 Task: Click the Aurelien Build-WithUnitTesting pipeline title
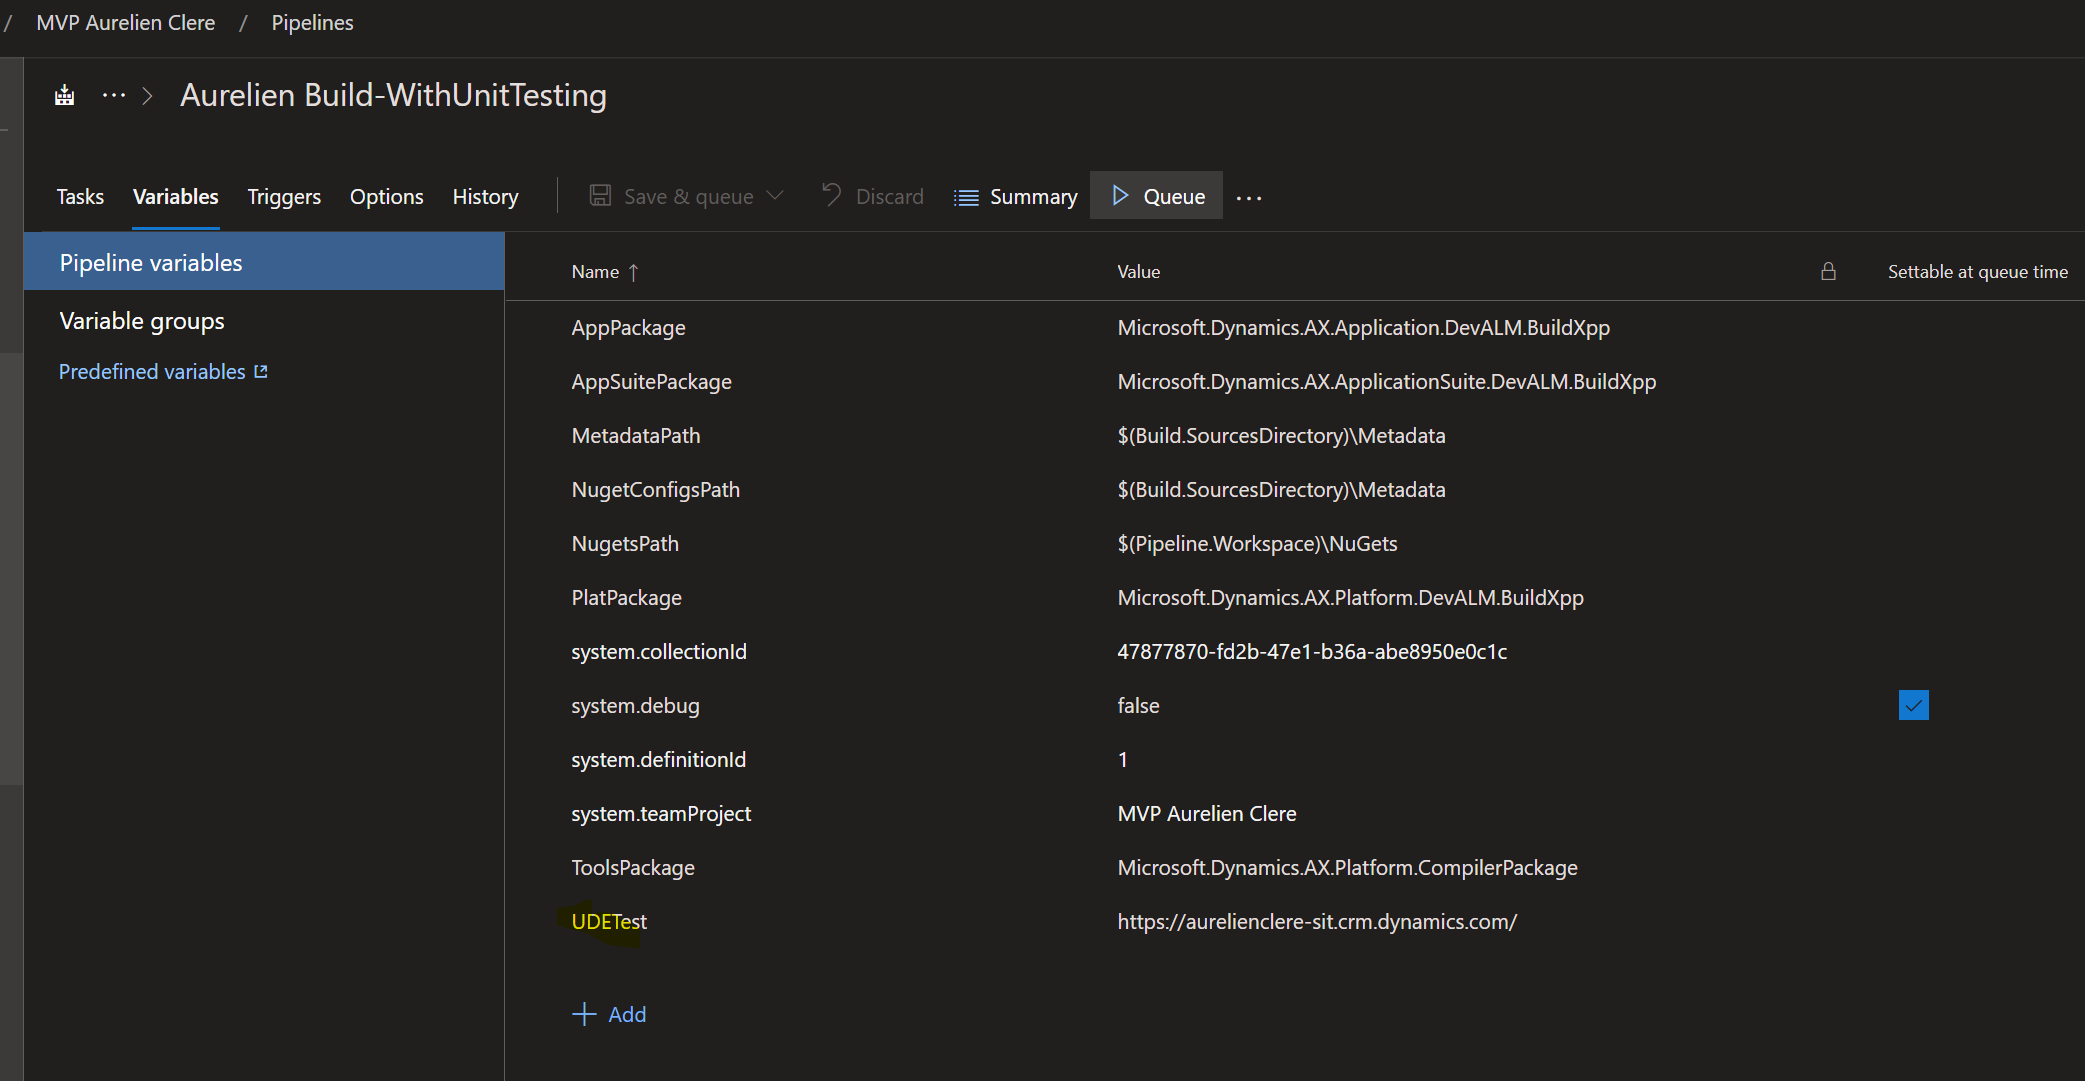(393, 95)
